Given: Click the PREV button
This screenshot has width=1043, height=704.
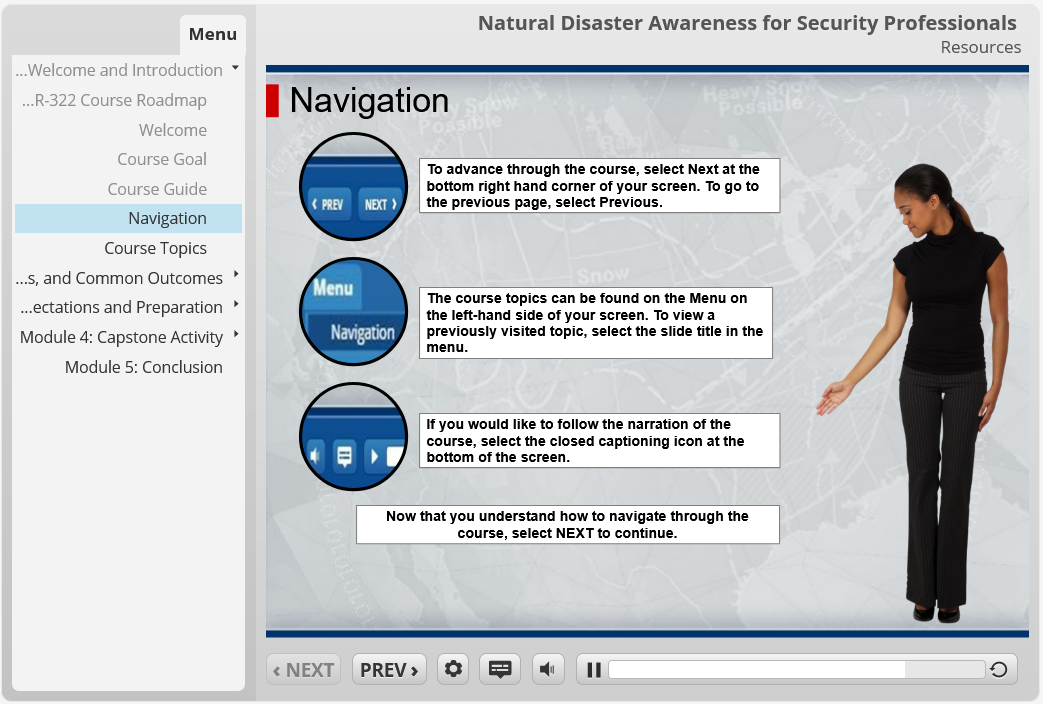Looking at the screenshot, I should pos(389,669).
